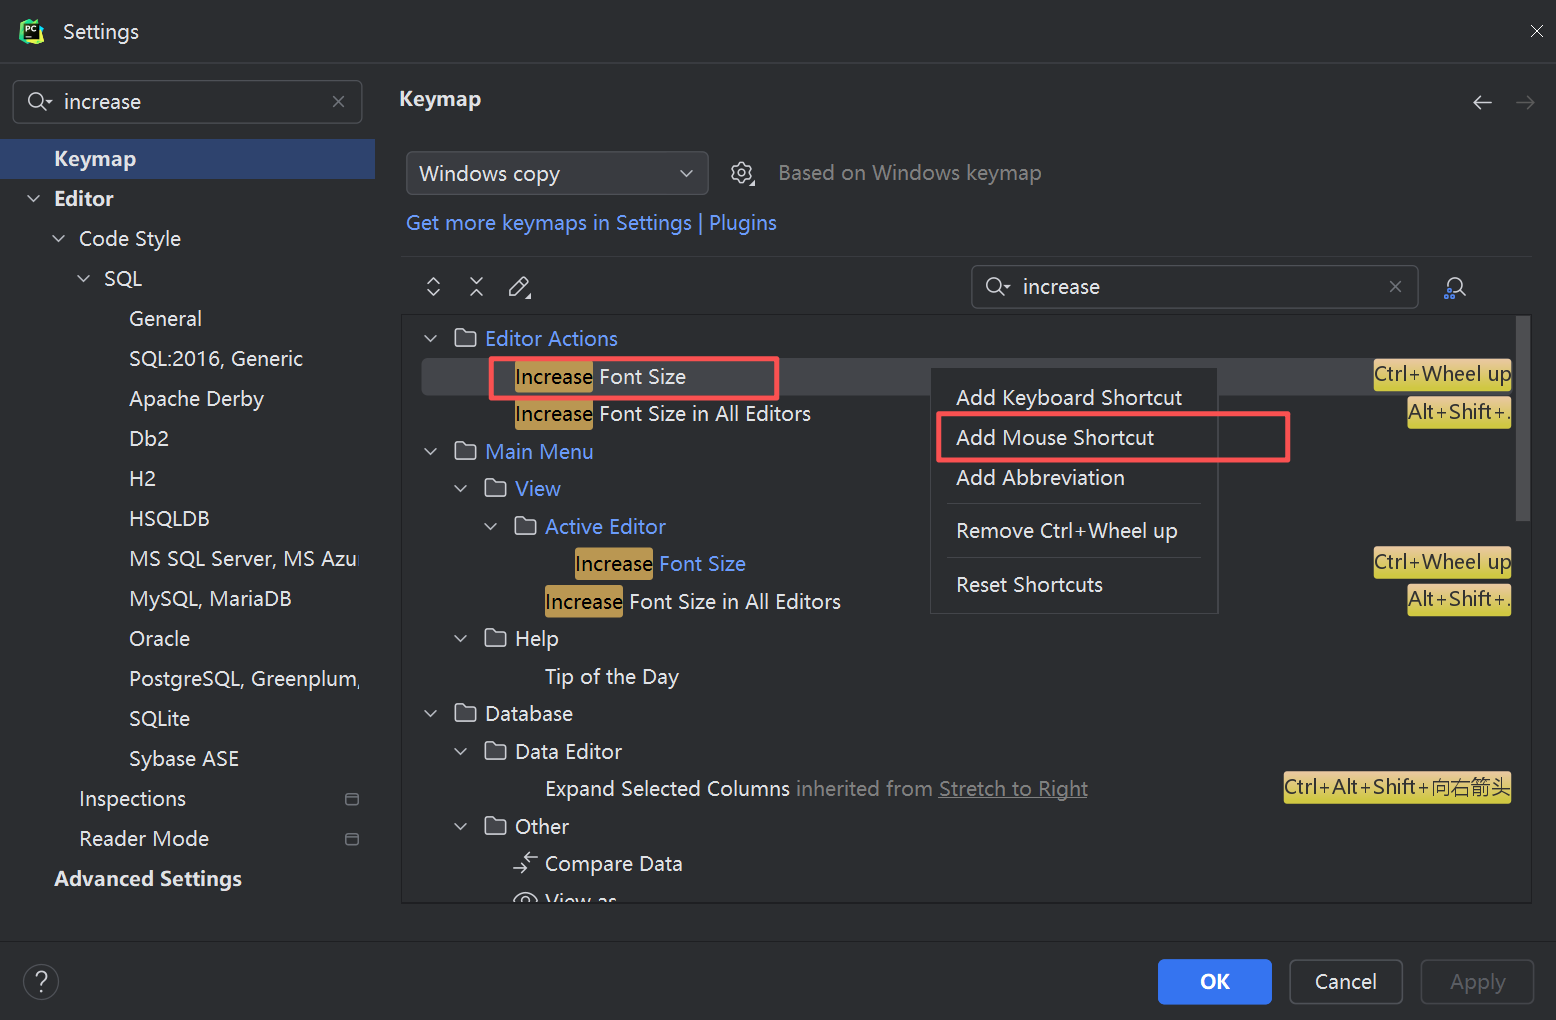Select Sybase ASE entry
Screen dimensions: 1556x1020
click(184, 759)
